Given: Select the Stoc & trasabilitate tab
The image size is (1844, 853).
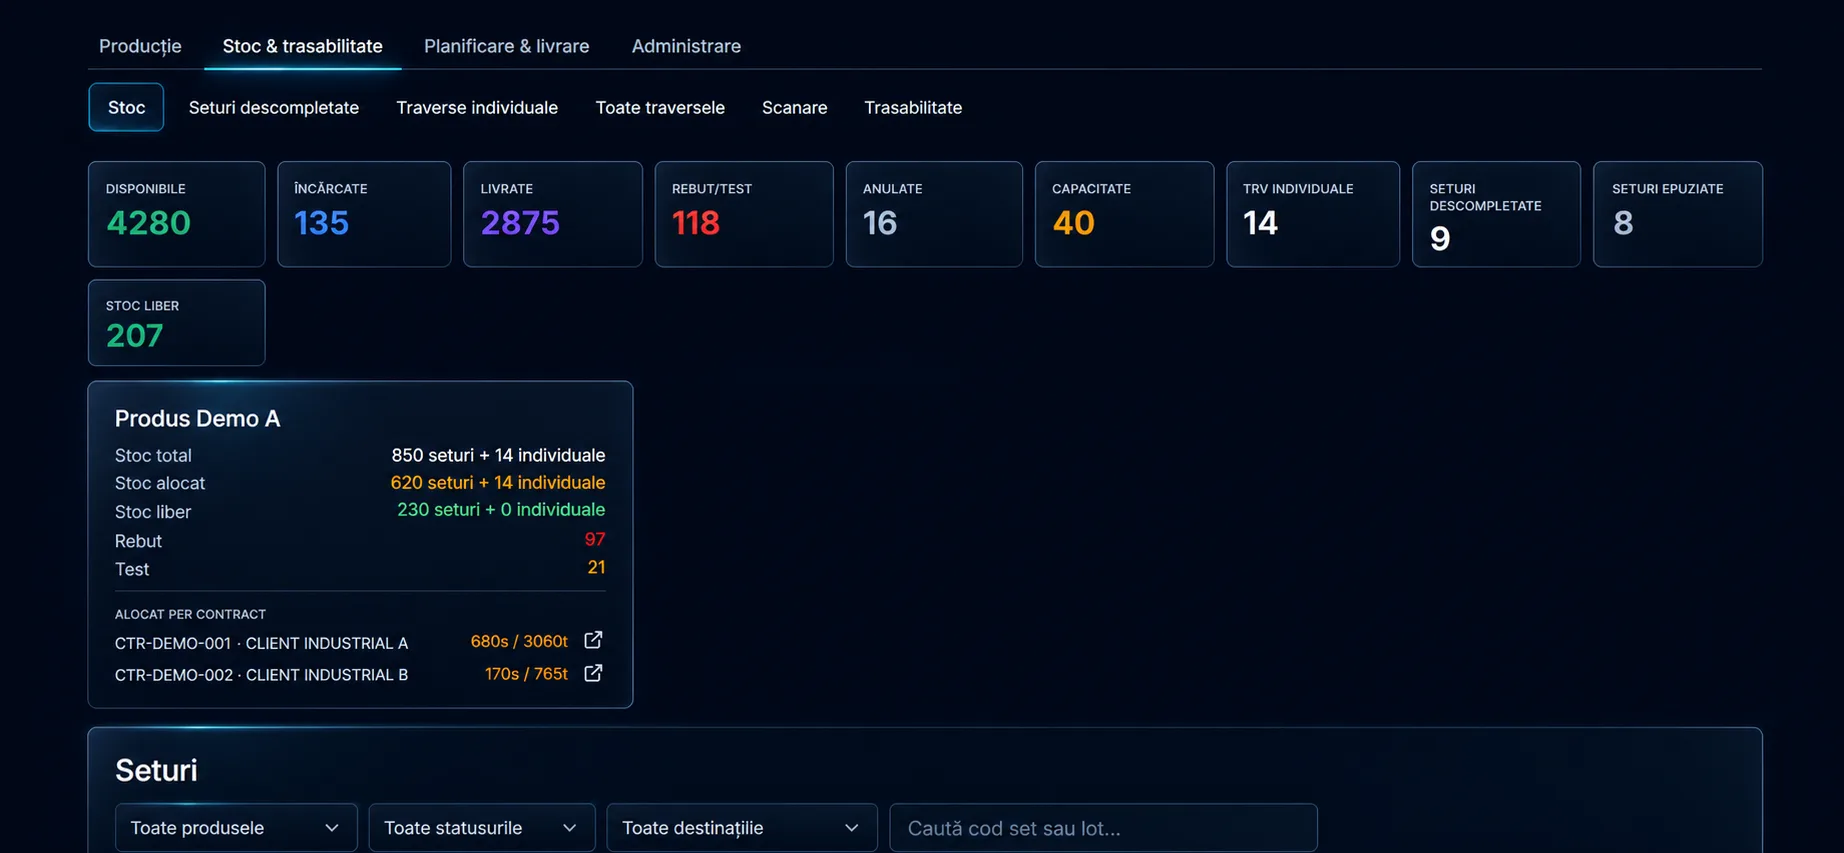Looking at the screenshot, I should point(303,46).
